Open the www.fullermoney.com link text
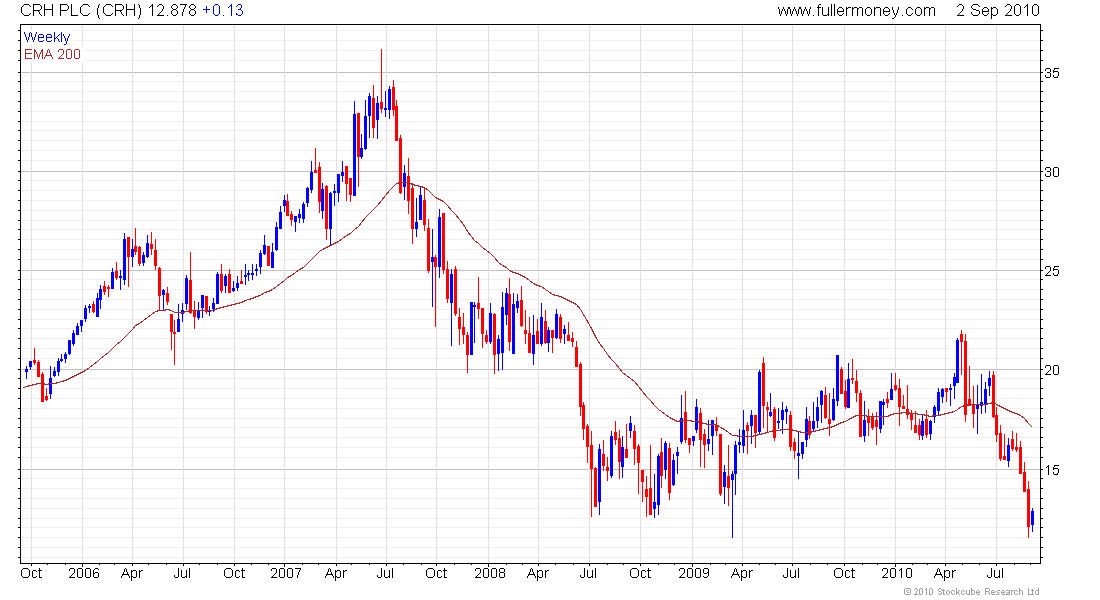 (x=856, y=11)
